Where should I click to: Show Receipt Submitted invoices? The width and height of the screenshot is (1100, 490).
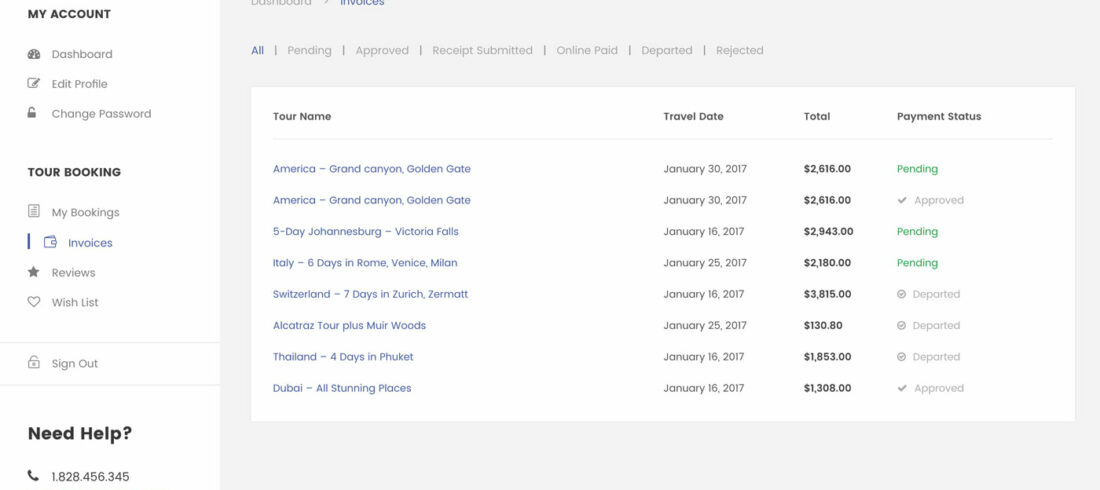(x=482, y=50)
